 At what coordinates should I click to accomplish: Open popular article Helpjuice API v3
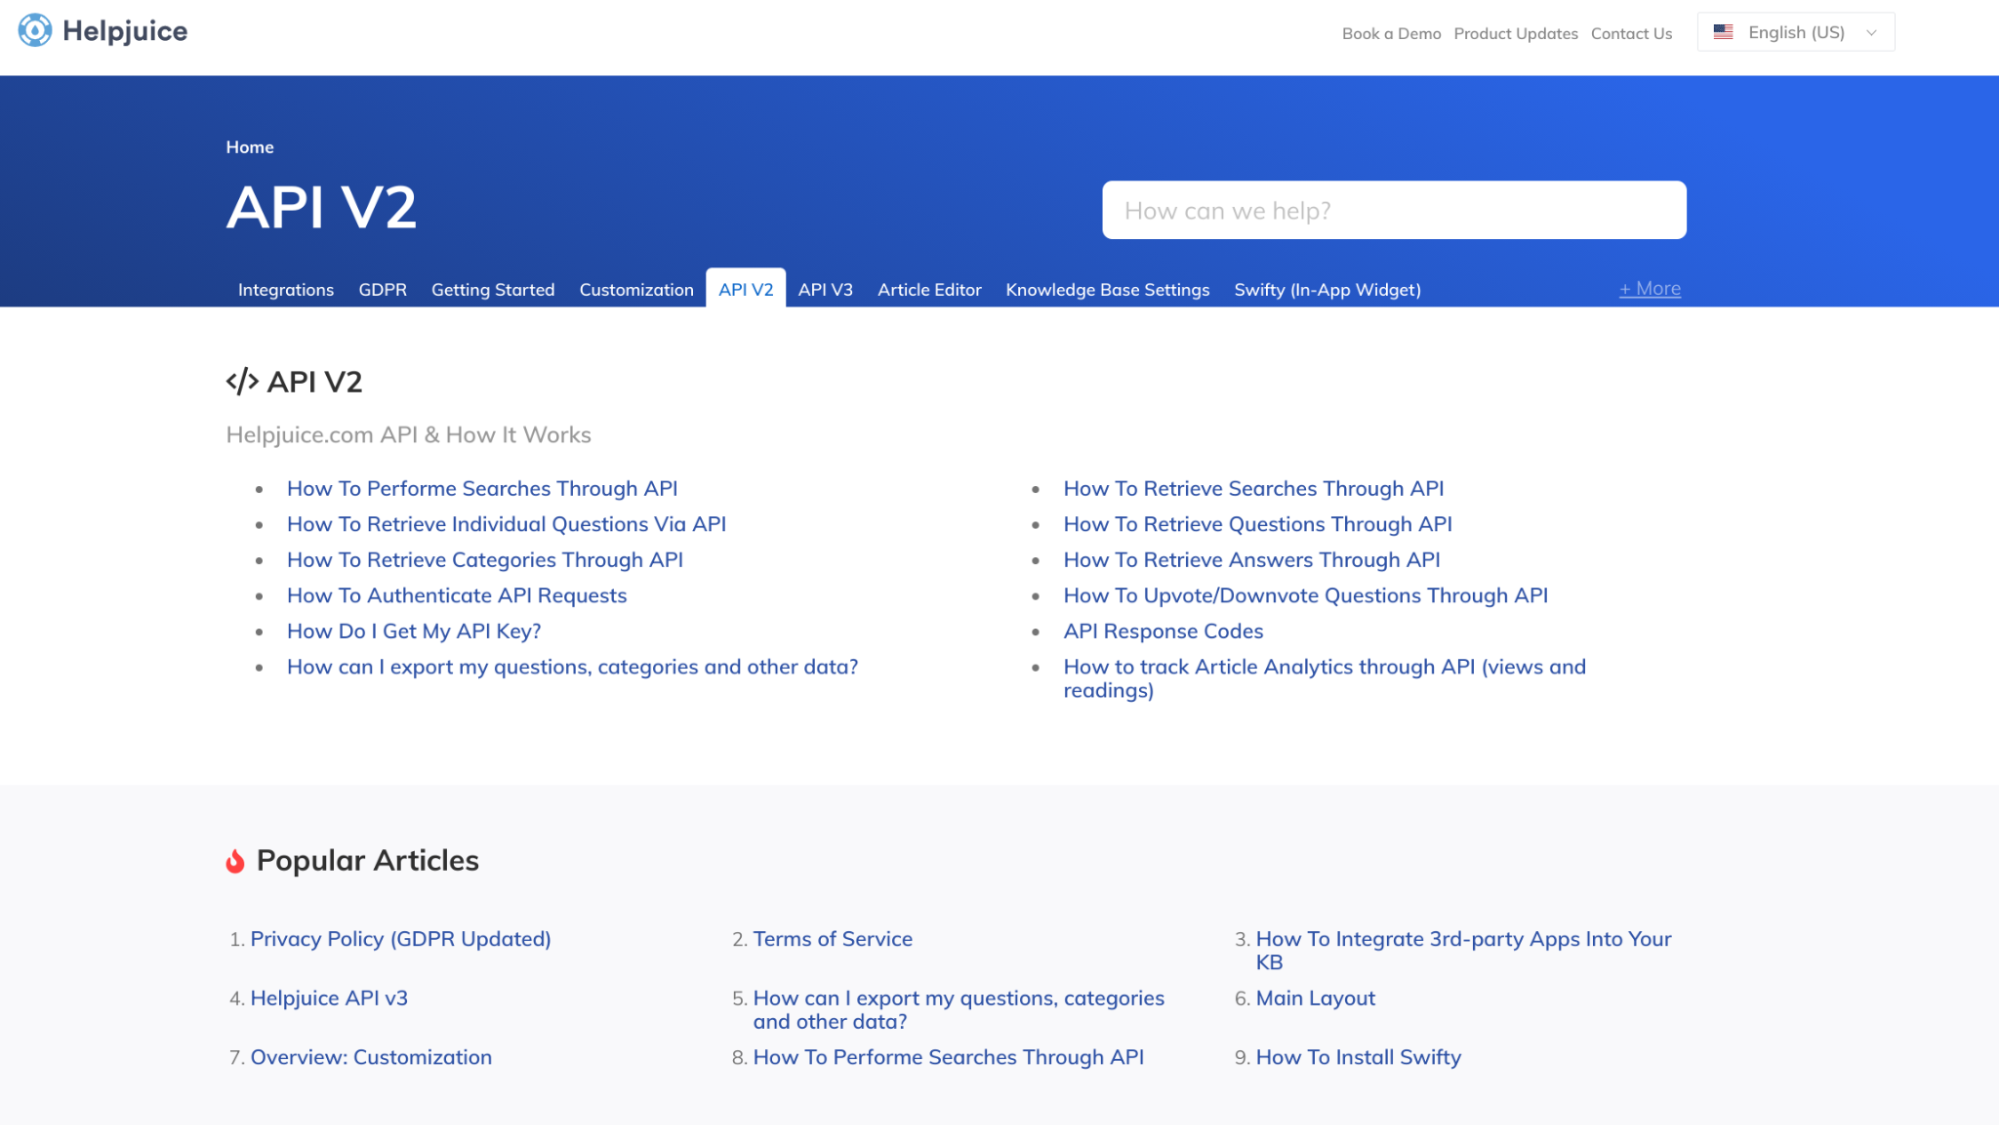point(329,998)
